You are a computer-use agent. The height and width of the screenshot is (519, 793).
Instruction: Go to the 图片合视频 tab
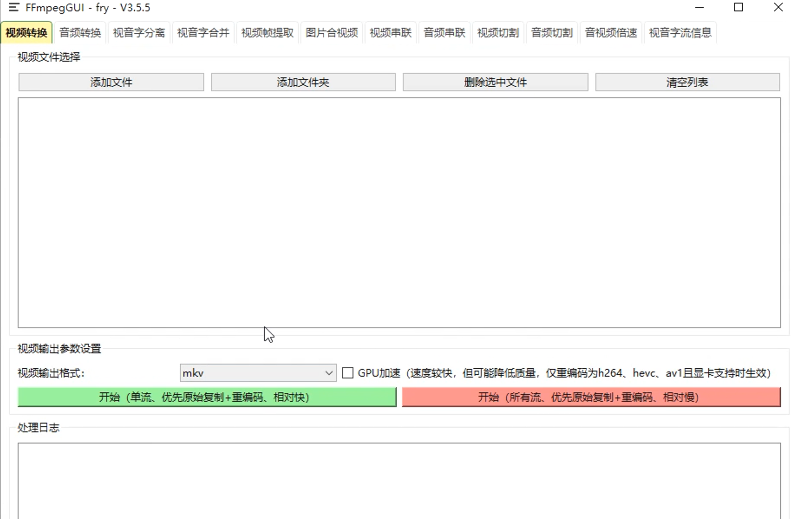click(x=332, y=33)
